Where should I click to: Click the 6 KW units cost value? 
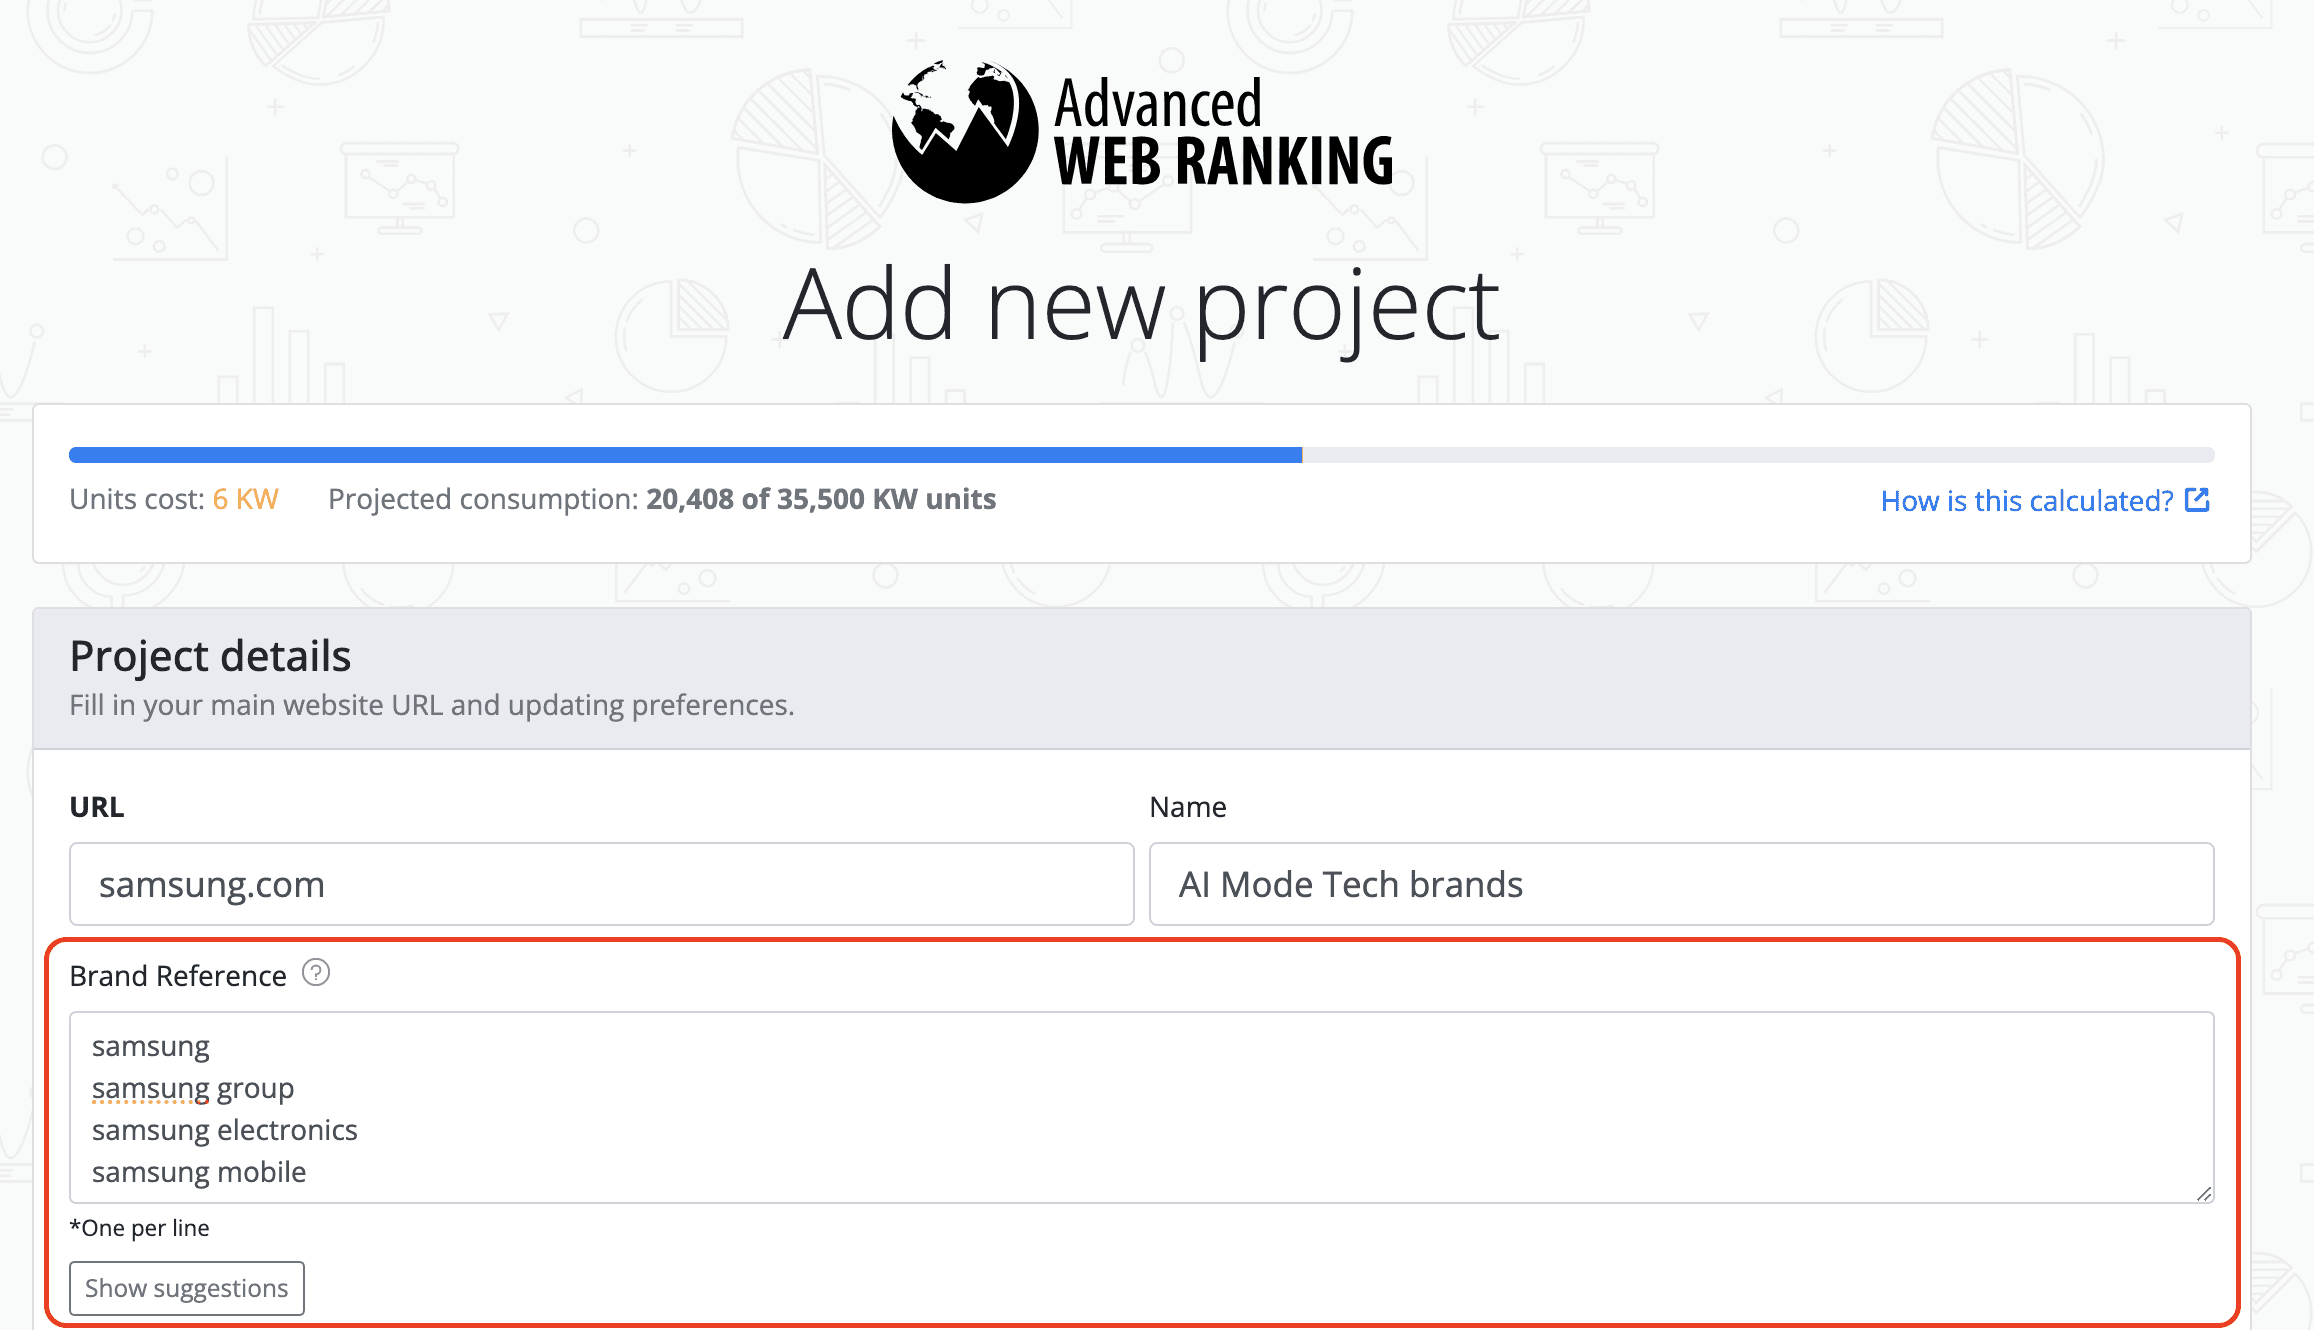pyautogui.click(x=245, y=499)
